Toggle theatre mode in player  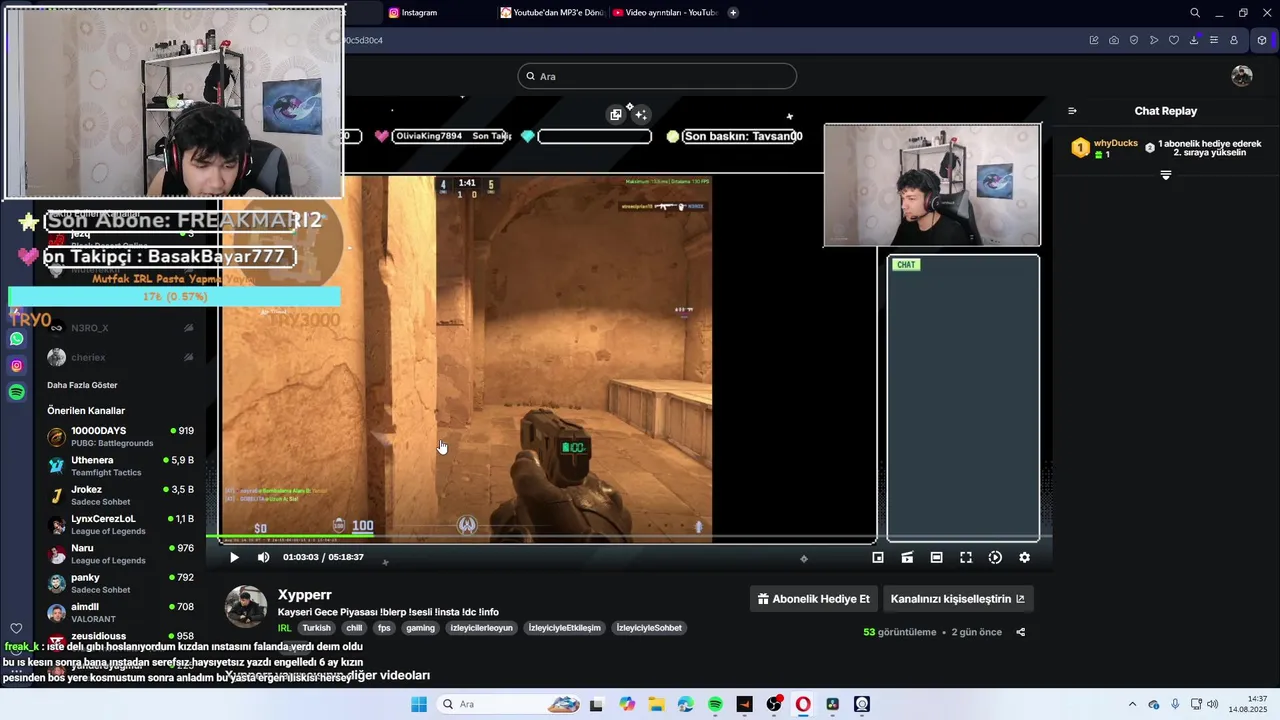[x=936, y=558]
